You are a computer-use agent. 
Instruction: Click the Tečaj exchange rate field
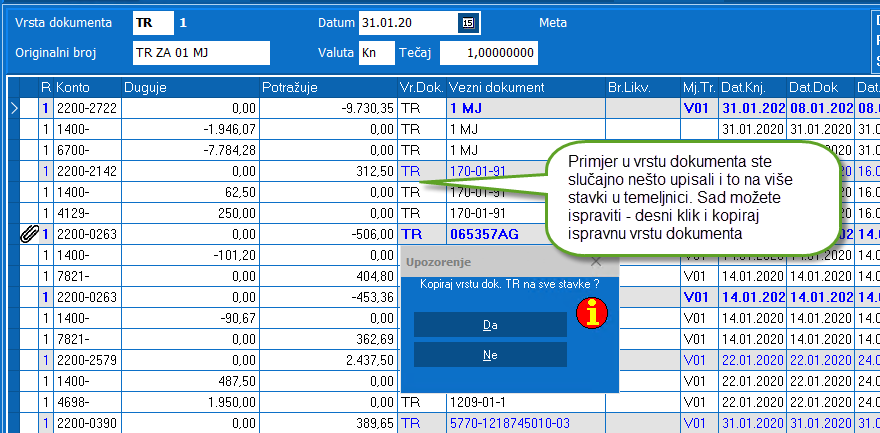coord(488,53)
